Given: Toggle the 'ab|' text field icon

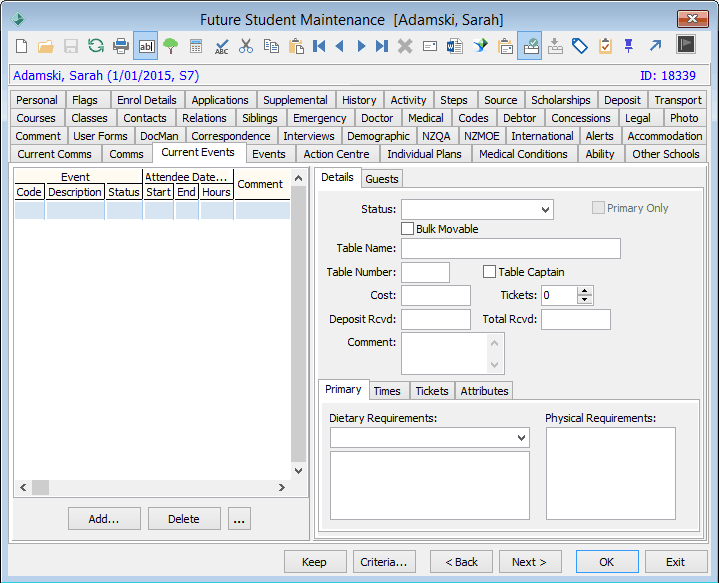Looking at the screenshot, I should [x=146, y=46].
